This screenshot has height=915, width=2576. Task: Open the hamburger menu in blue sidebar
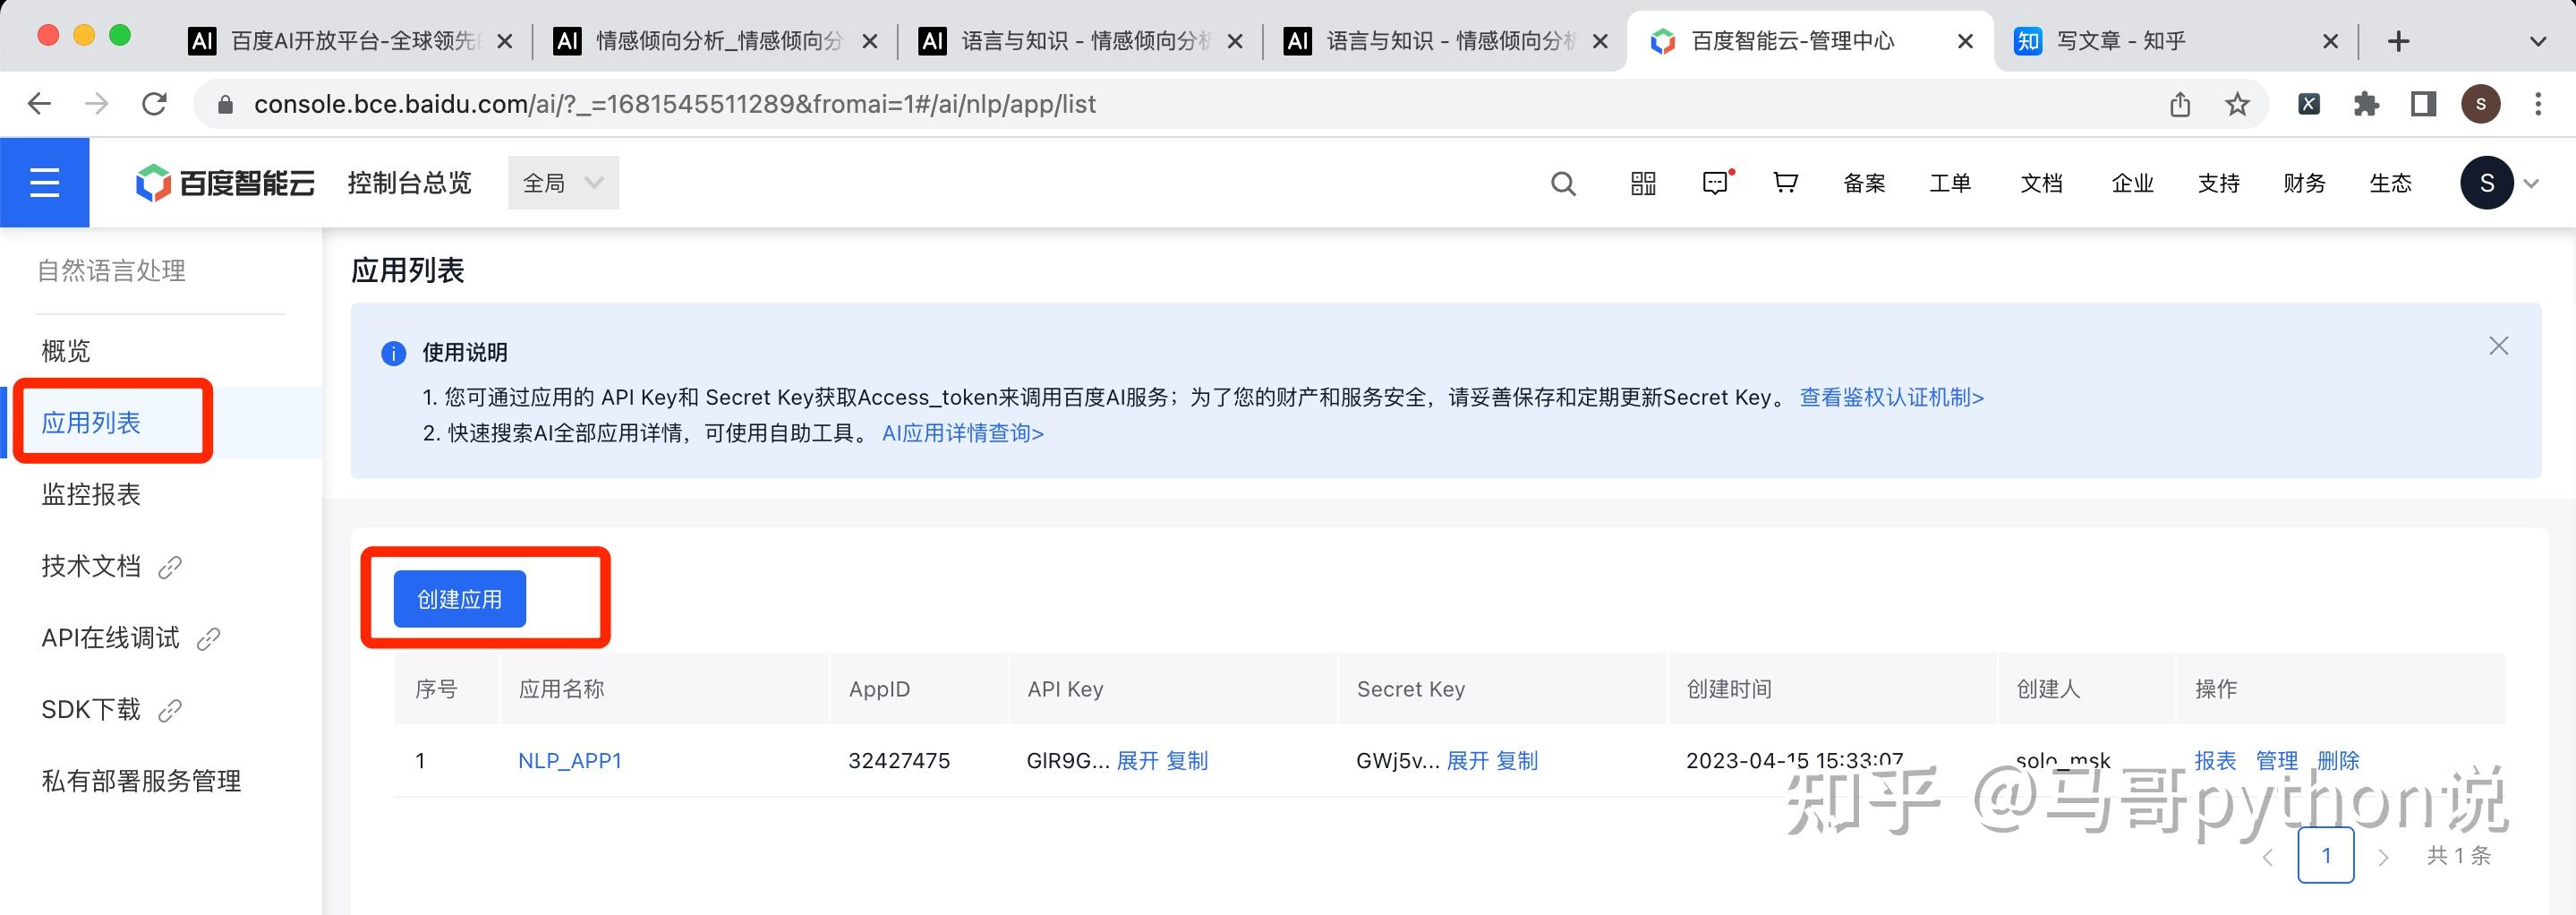coord(44,183)
